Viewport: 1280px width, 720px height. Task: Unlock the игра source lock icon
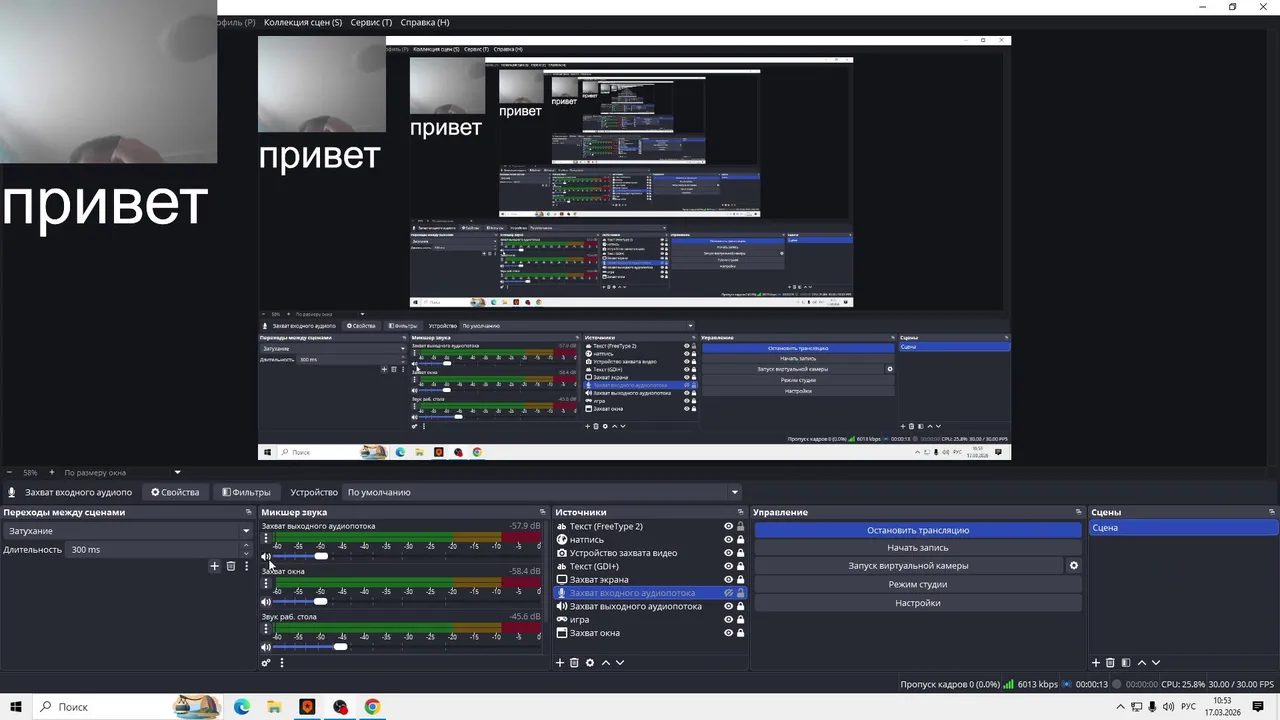pyautogui.click(x=740, y=620)
